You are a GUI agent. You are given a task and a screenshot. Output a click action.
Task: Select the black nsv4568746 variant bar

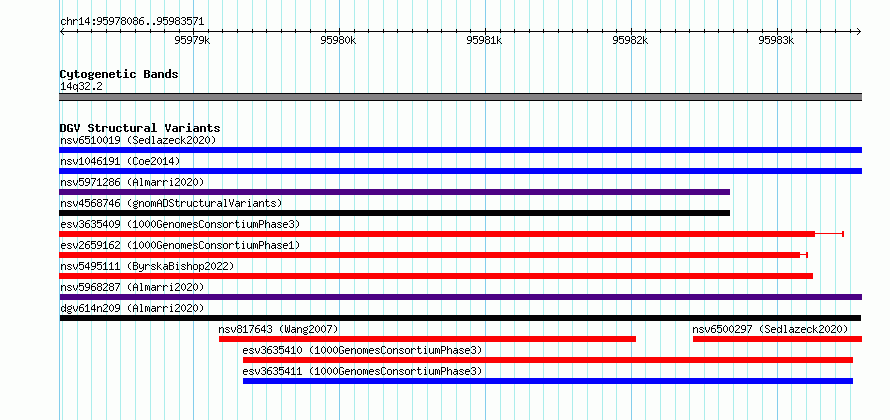[x=394, y=213]
